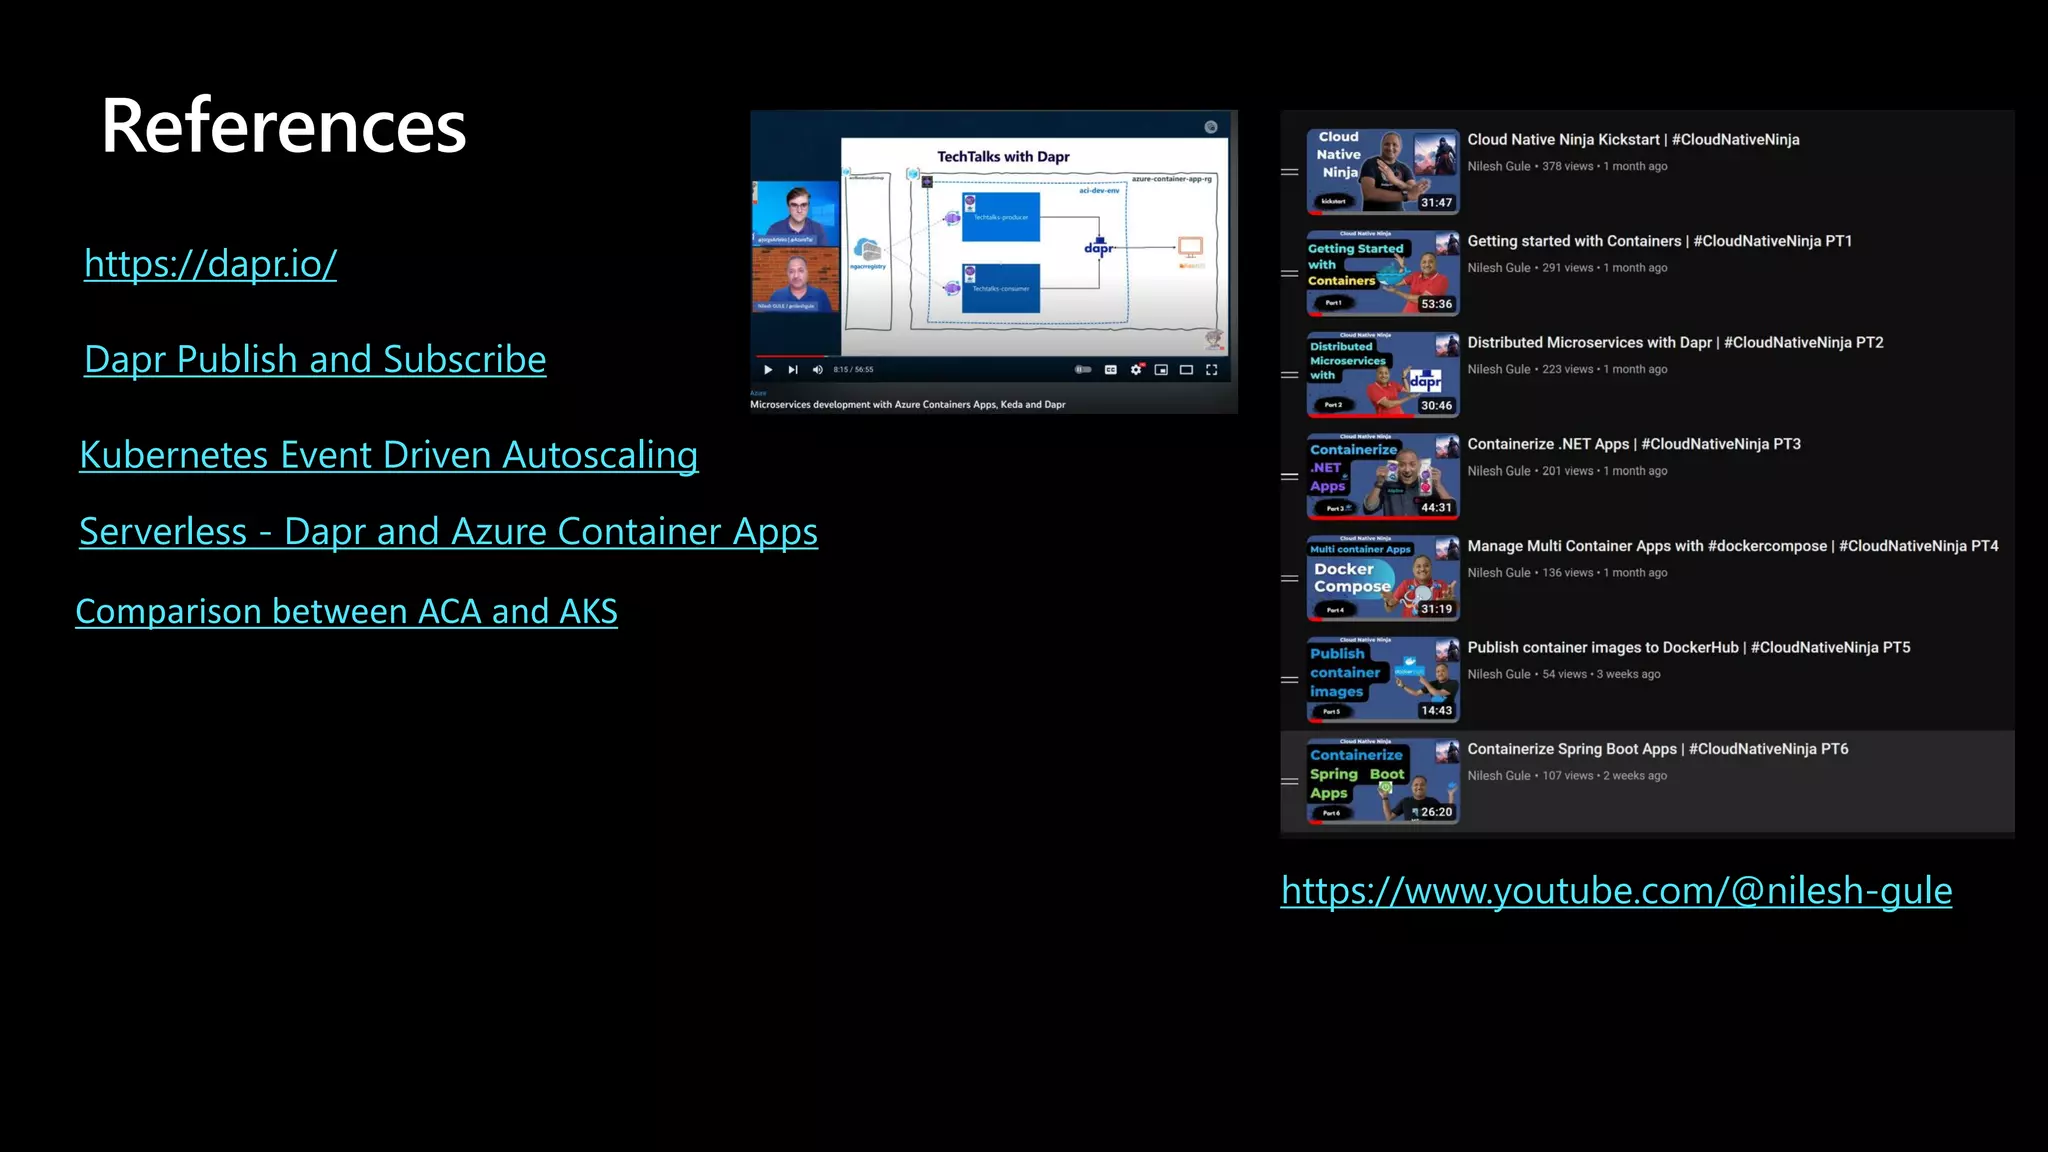The height and width of the screenshot is (1152, 2048).
Task: Click drag handle beside Dapr PT2 video
Action: point(1290,375)
